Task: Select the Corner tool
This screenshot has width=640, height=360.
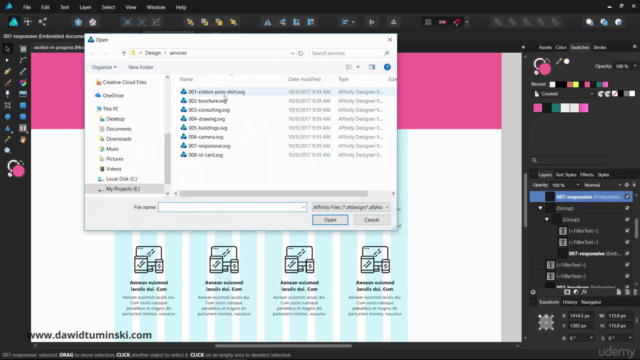Action: click(23, 60)
